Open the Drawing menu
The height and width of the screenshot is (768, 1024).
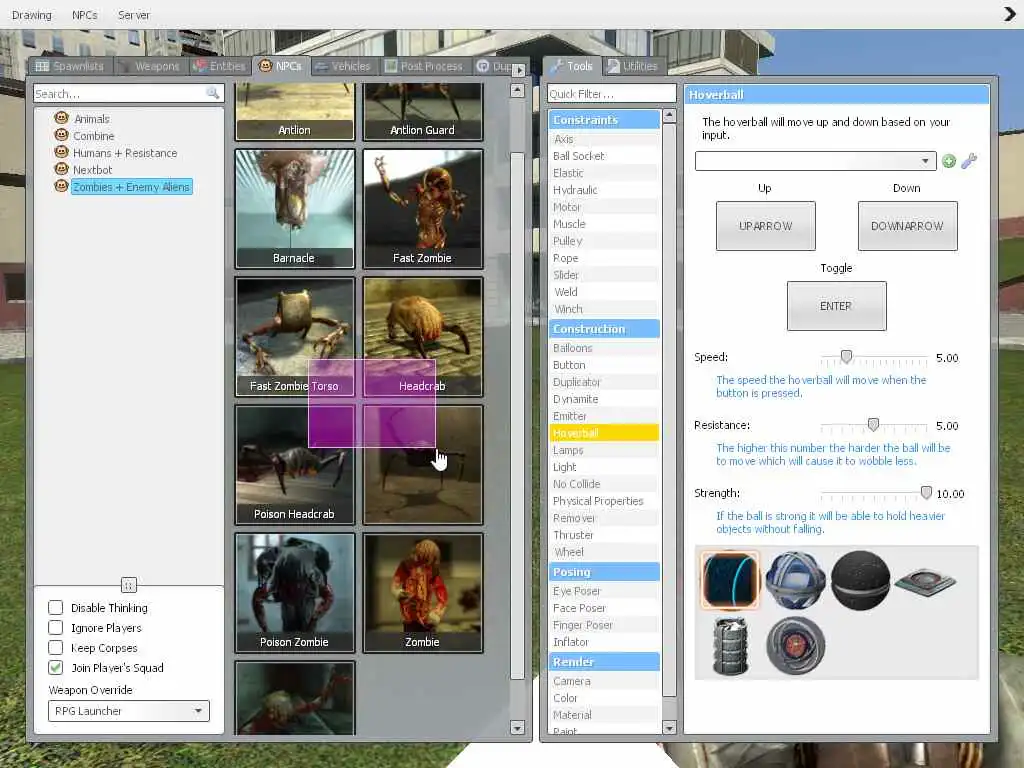pos(31,14)
